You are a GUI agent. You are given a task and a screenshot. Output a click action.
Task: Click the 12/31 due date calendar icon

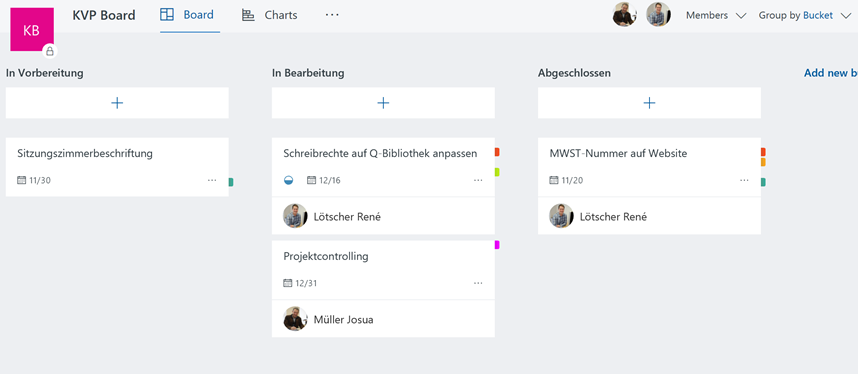pyautogui.click(x=288, y=283)
